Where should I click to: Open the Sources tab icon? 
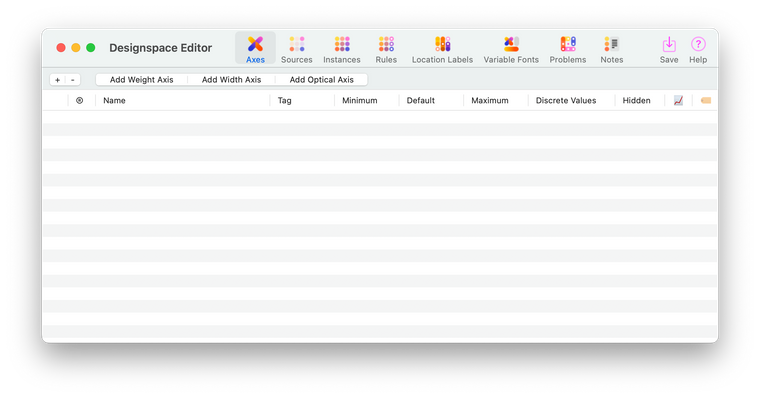(297, 44)
